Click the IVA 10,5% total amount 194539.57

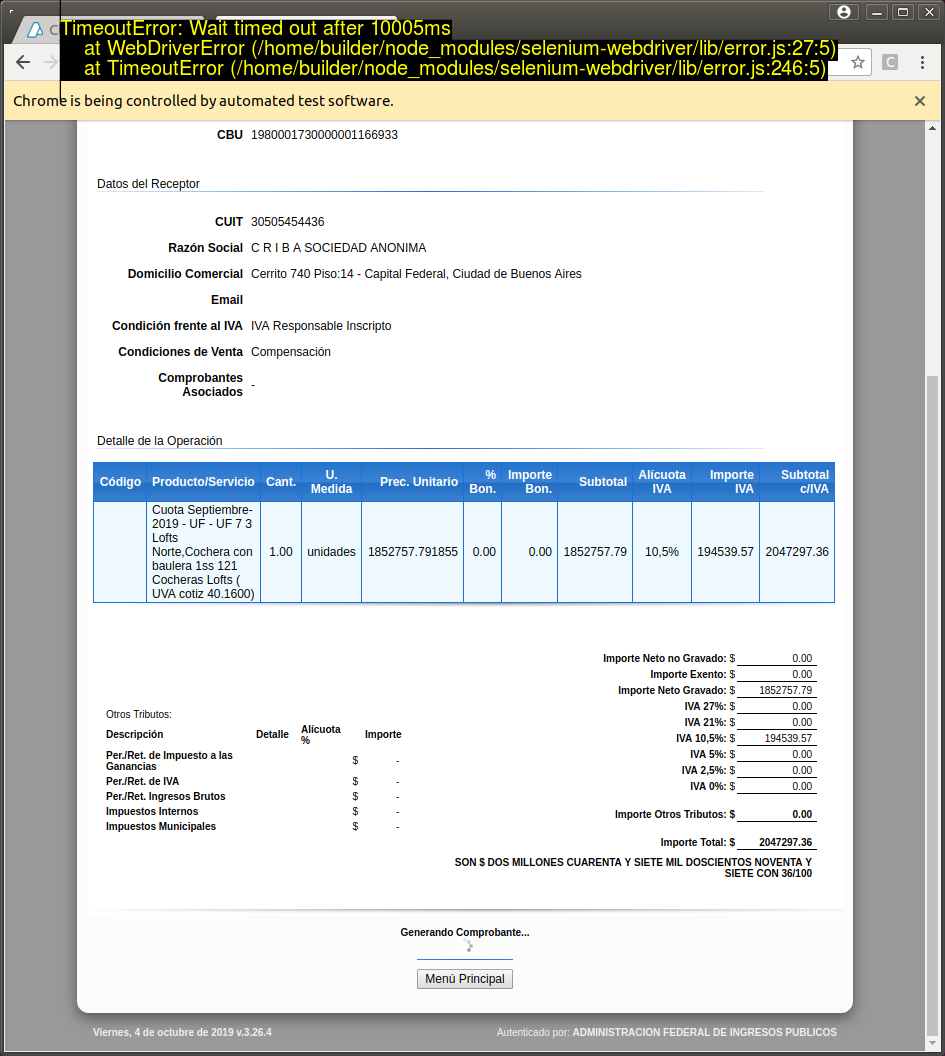click(788, 739)
